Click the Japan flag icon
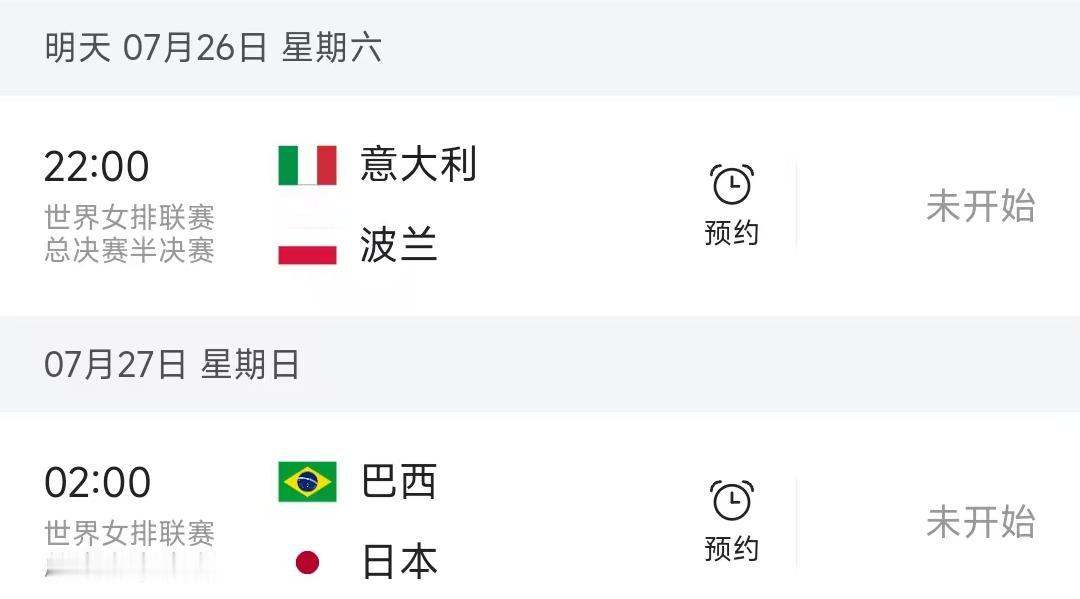Image resolution: width=1080 pixels, height=599 pixels. pyautogui.click(x=307, y=562)
